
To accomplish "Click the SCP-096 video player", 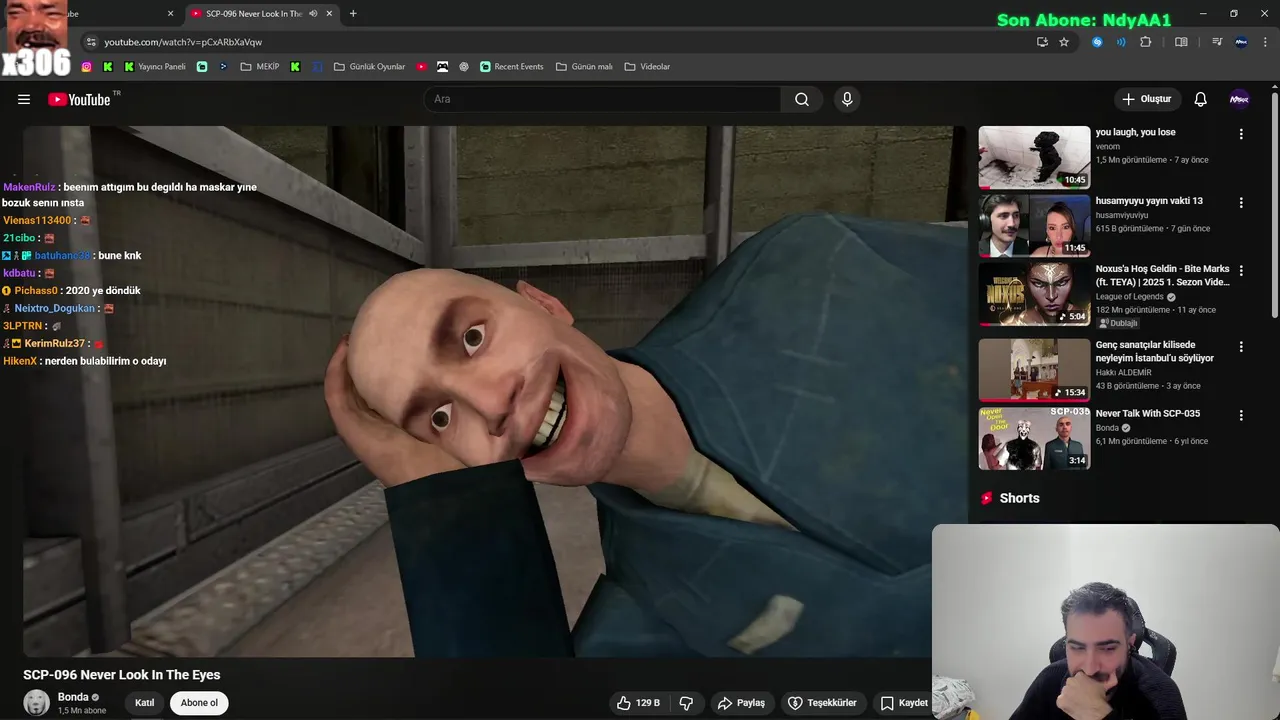I will [x=495, y=391].
